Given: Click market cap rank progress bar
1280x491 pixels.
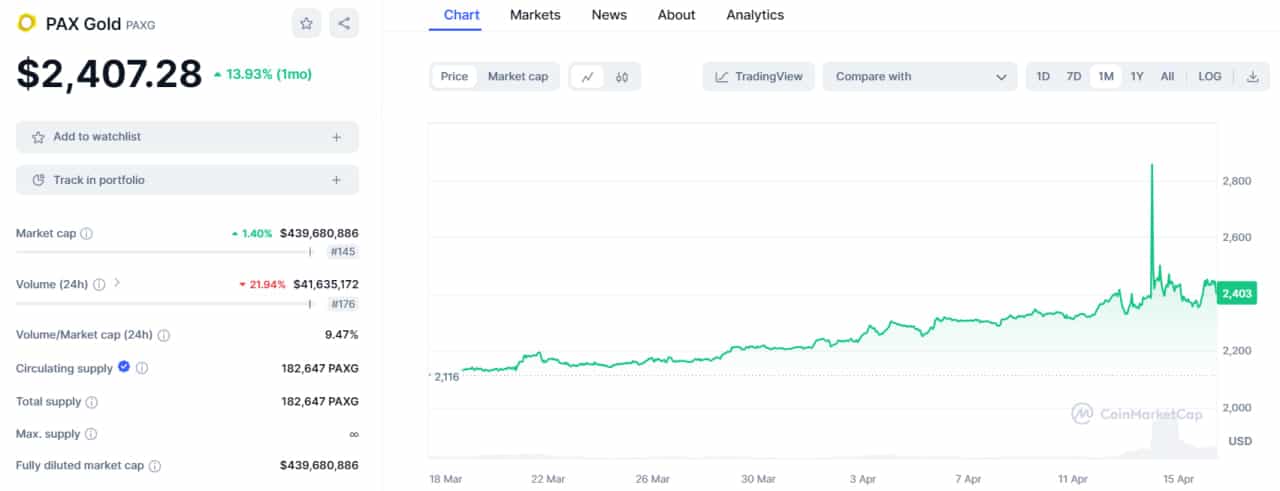Looking at the screenshot, I should pyautogui.click(x=167, y=252).
